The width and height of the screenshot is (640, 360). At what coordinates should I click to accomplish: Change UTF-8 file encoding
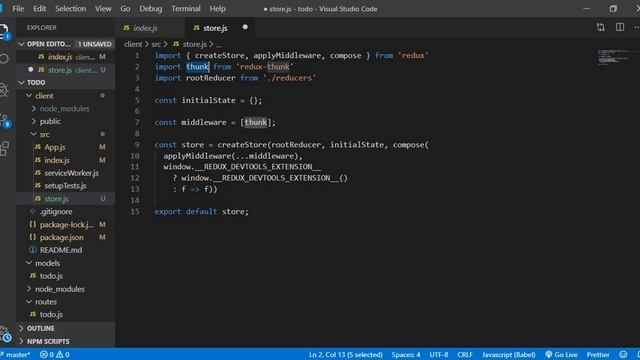438,355
